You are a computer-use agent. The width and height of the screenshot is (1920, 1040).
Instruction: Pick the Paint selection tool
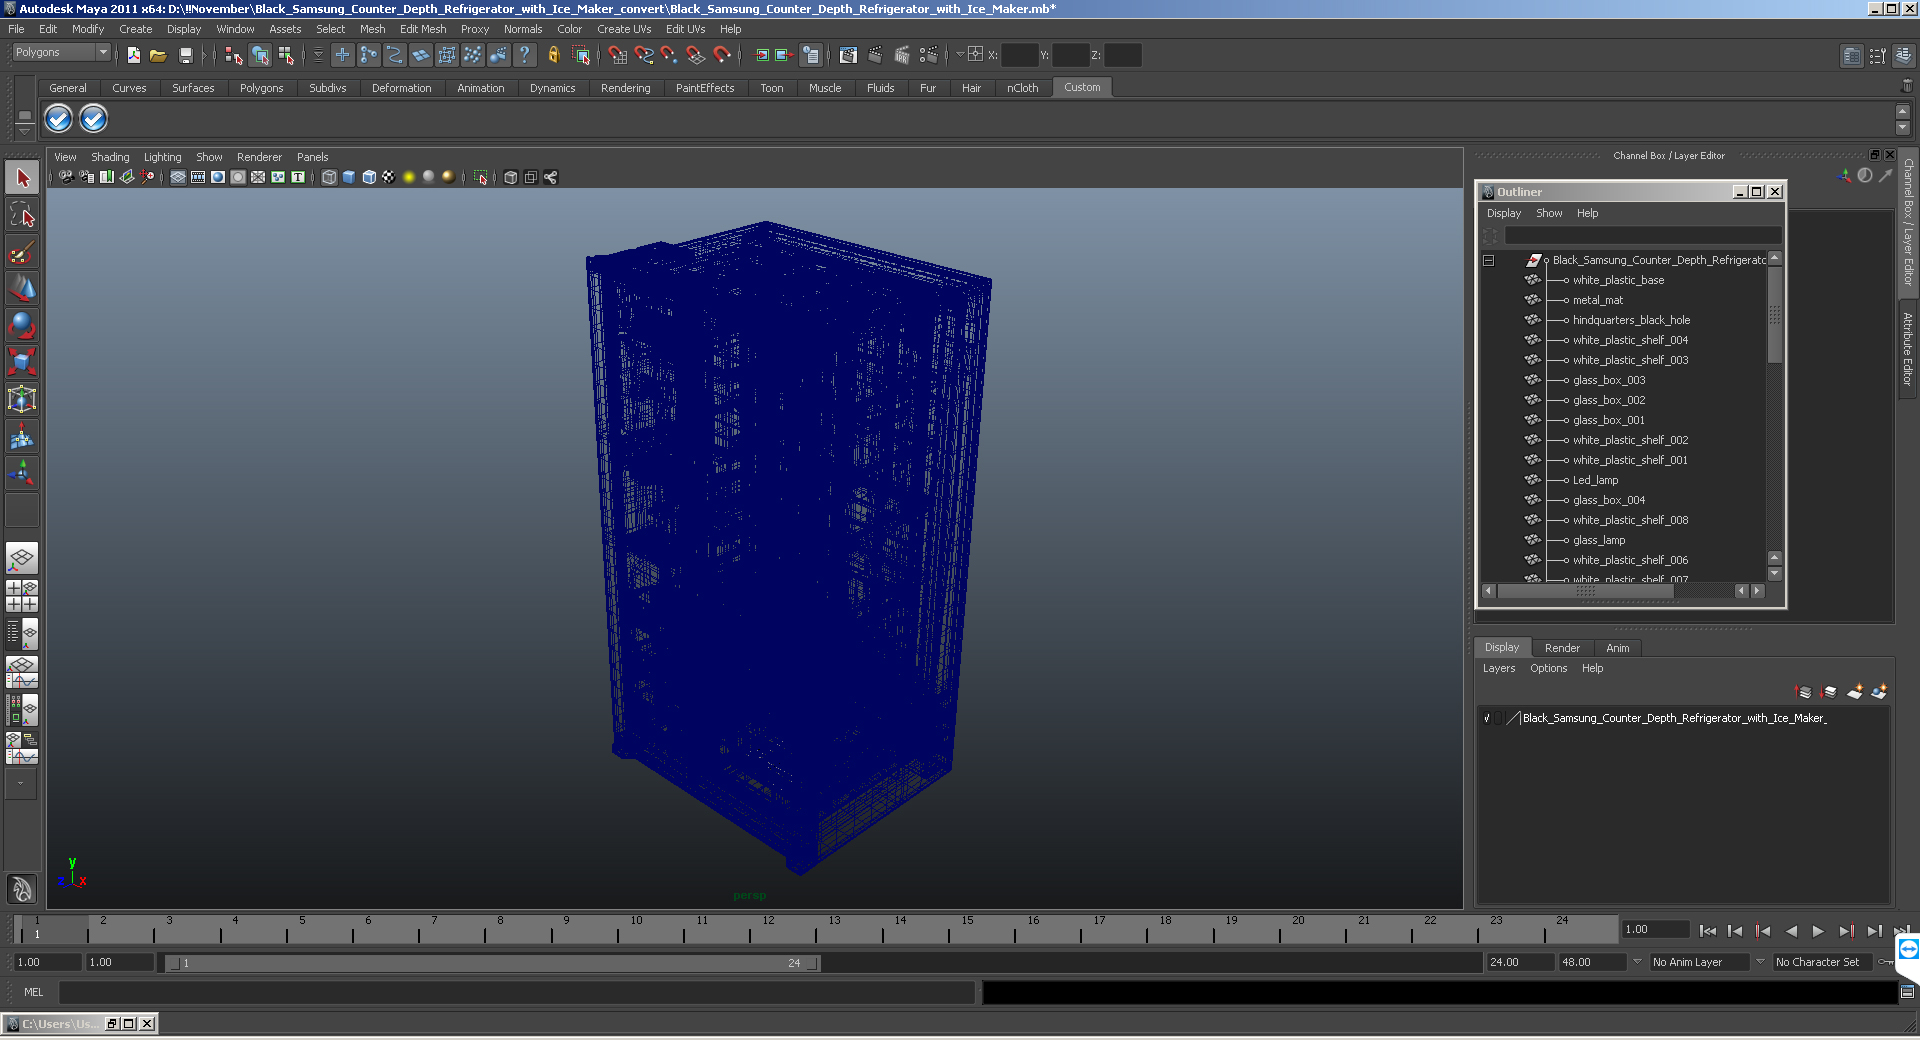[22, 252]
